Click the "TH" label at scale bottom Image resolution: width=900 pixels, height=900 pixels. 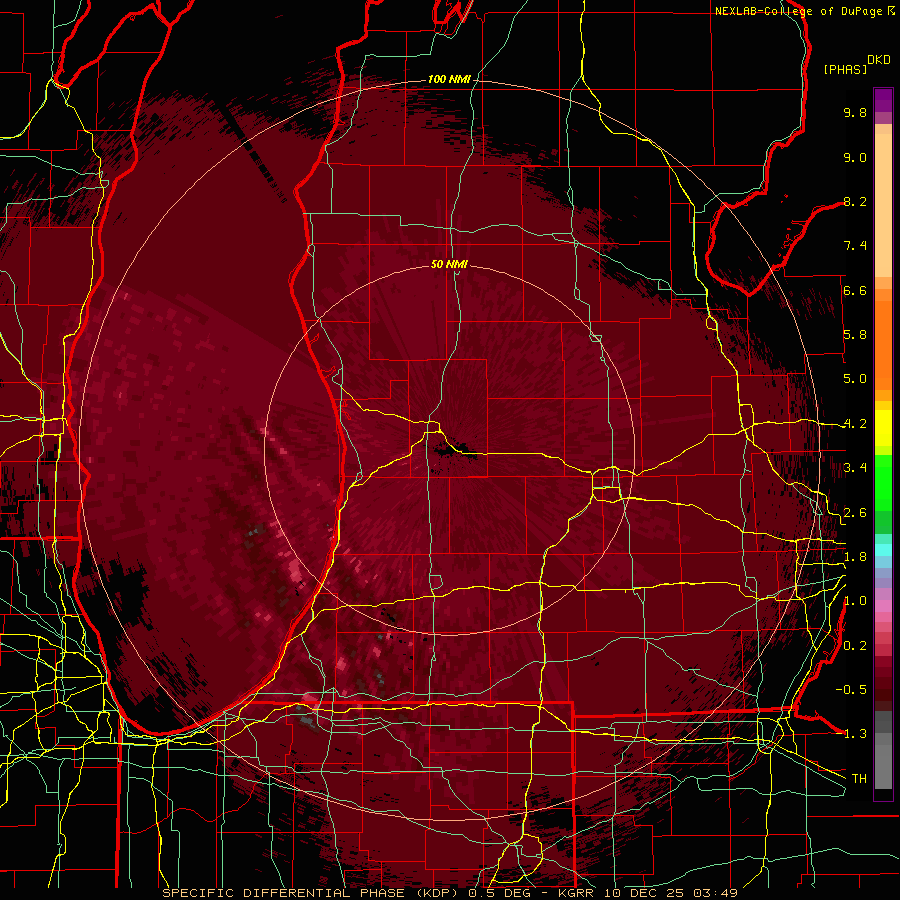(x=859, y=779)
